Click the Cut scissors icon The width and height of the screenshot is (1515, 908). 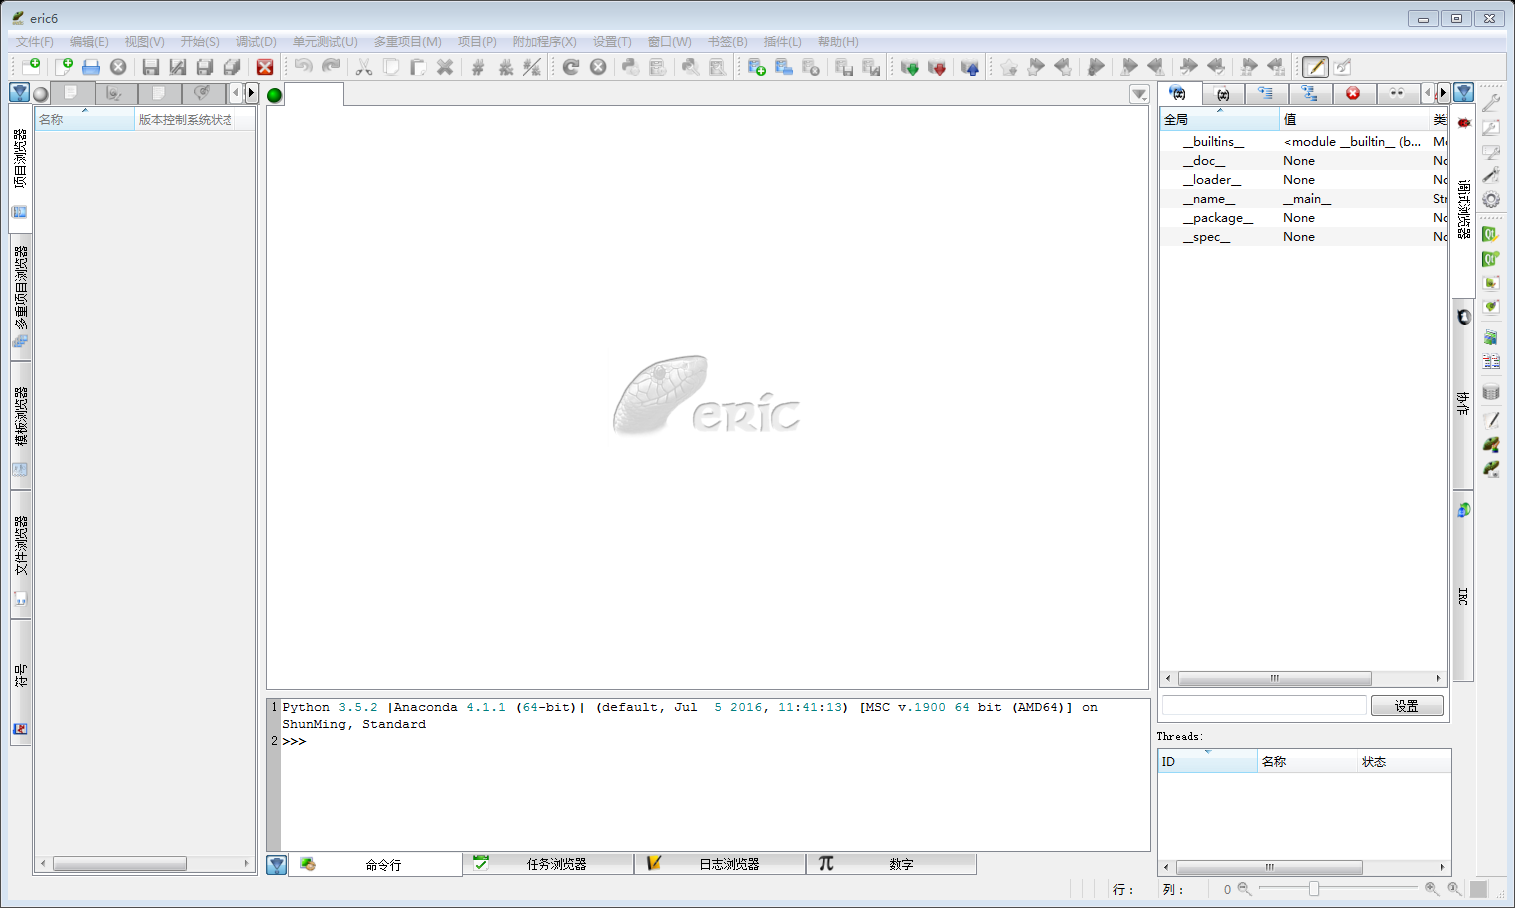click(364, 67)
